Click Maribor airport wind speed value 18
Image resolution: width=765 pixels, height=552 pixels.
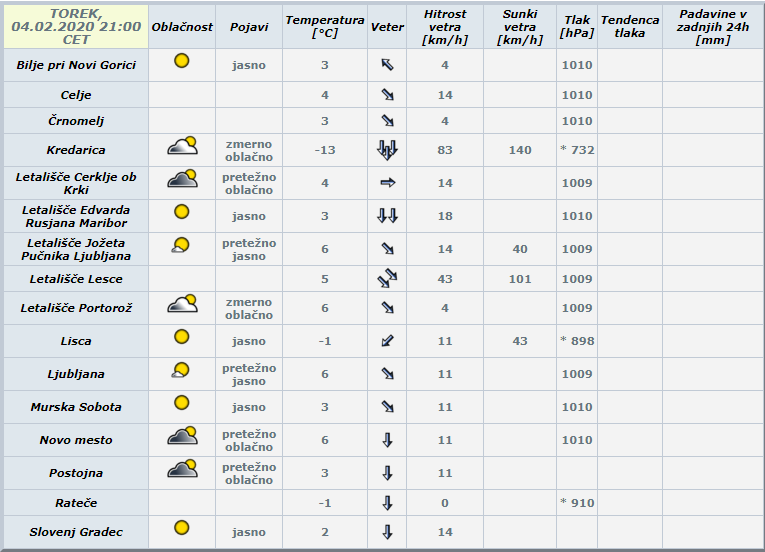(x=445, y=216)
